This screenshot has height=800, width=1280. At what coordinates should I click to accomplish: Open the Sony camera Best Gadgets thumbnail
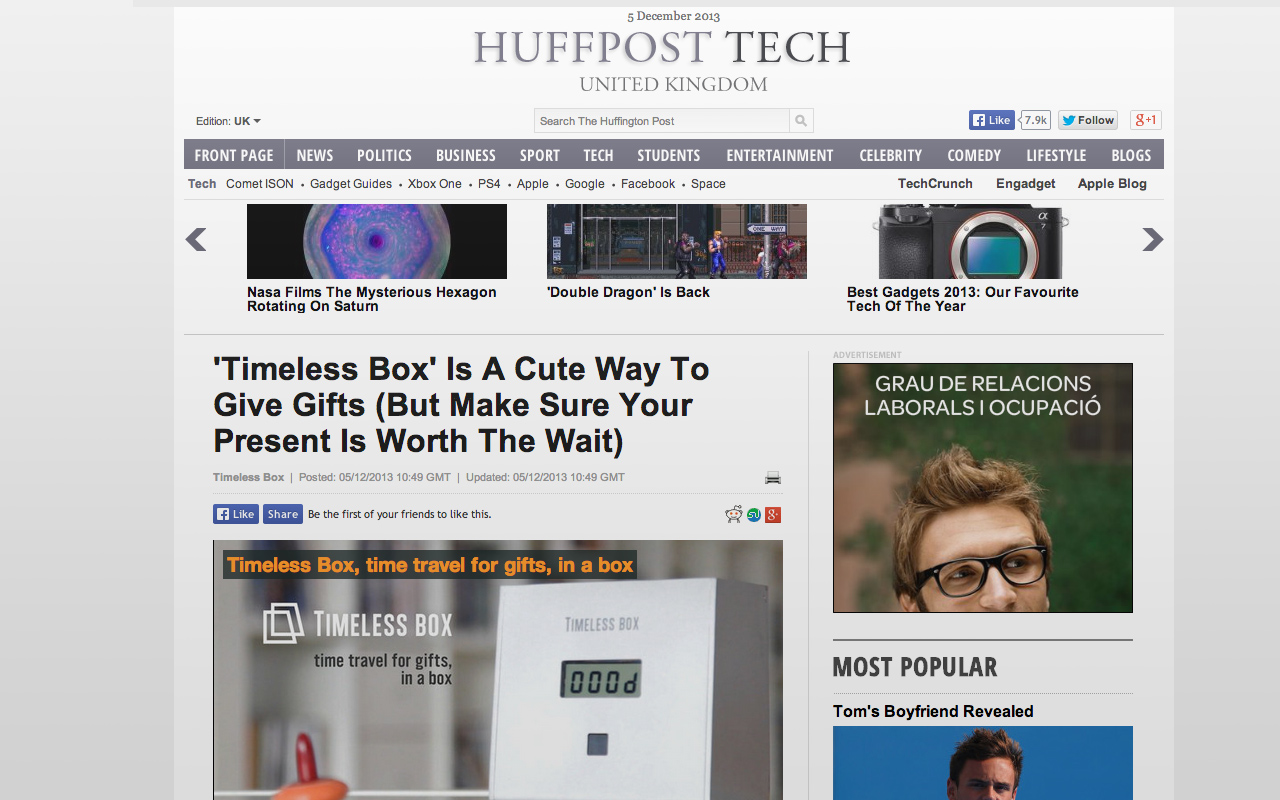click(970, 241)
